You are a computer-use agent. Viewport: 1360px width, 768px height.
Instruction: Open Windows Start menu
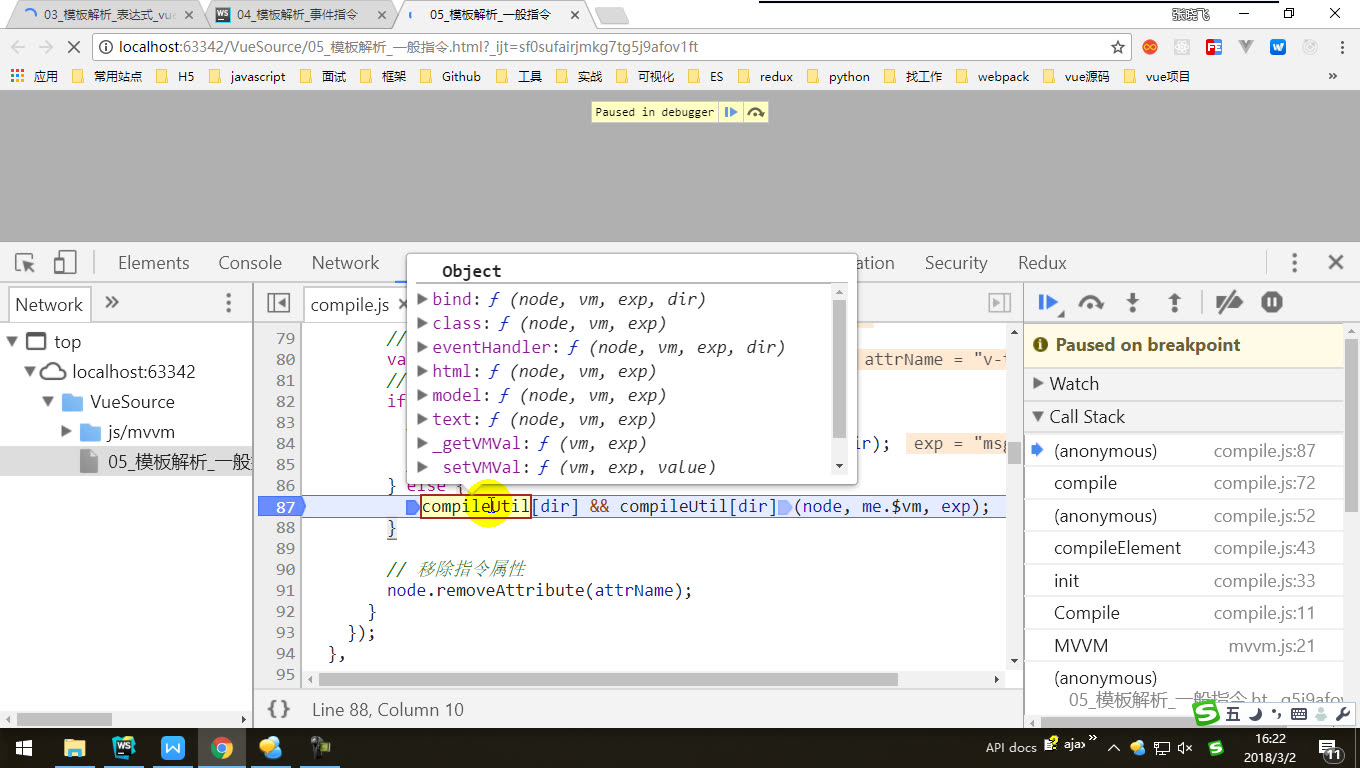pos(24,748)
